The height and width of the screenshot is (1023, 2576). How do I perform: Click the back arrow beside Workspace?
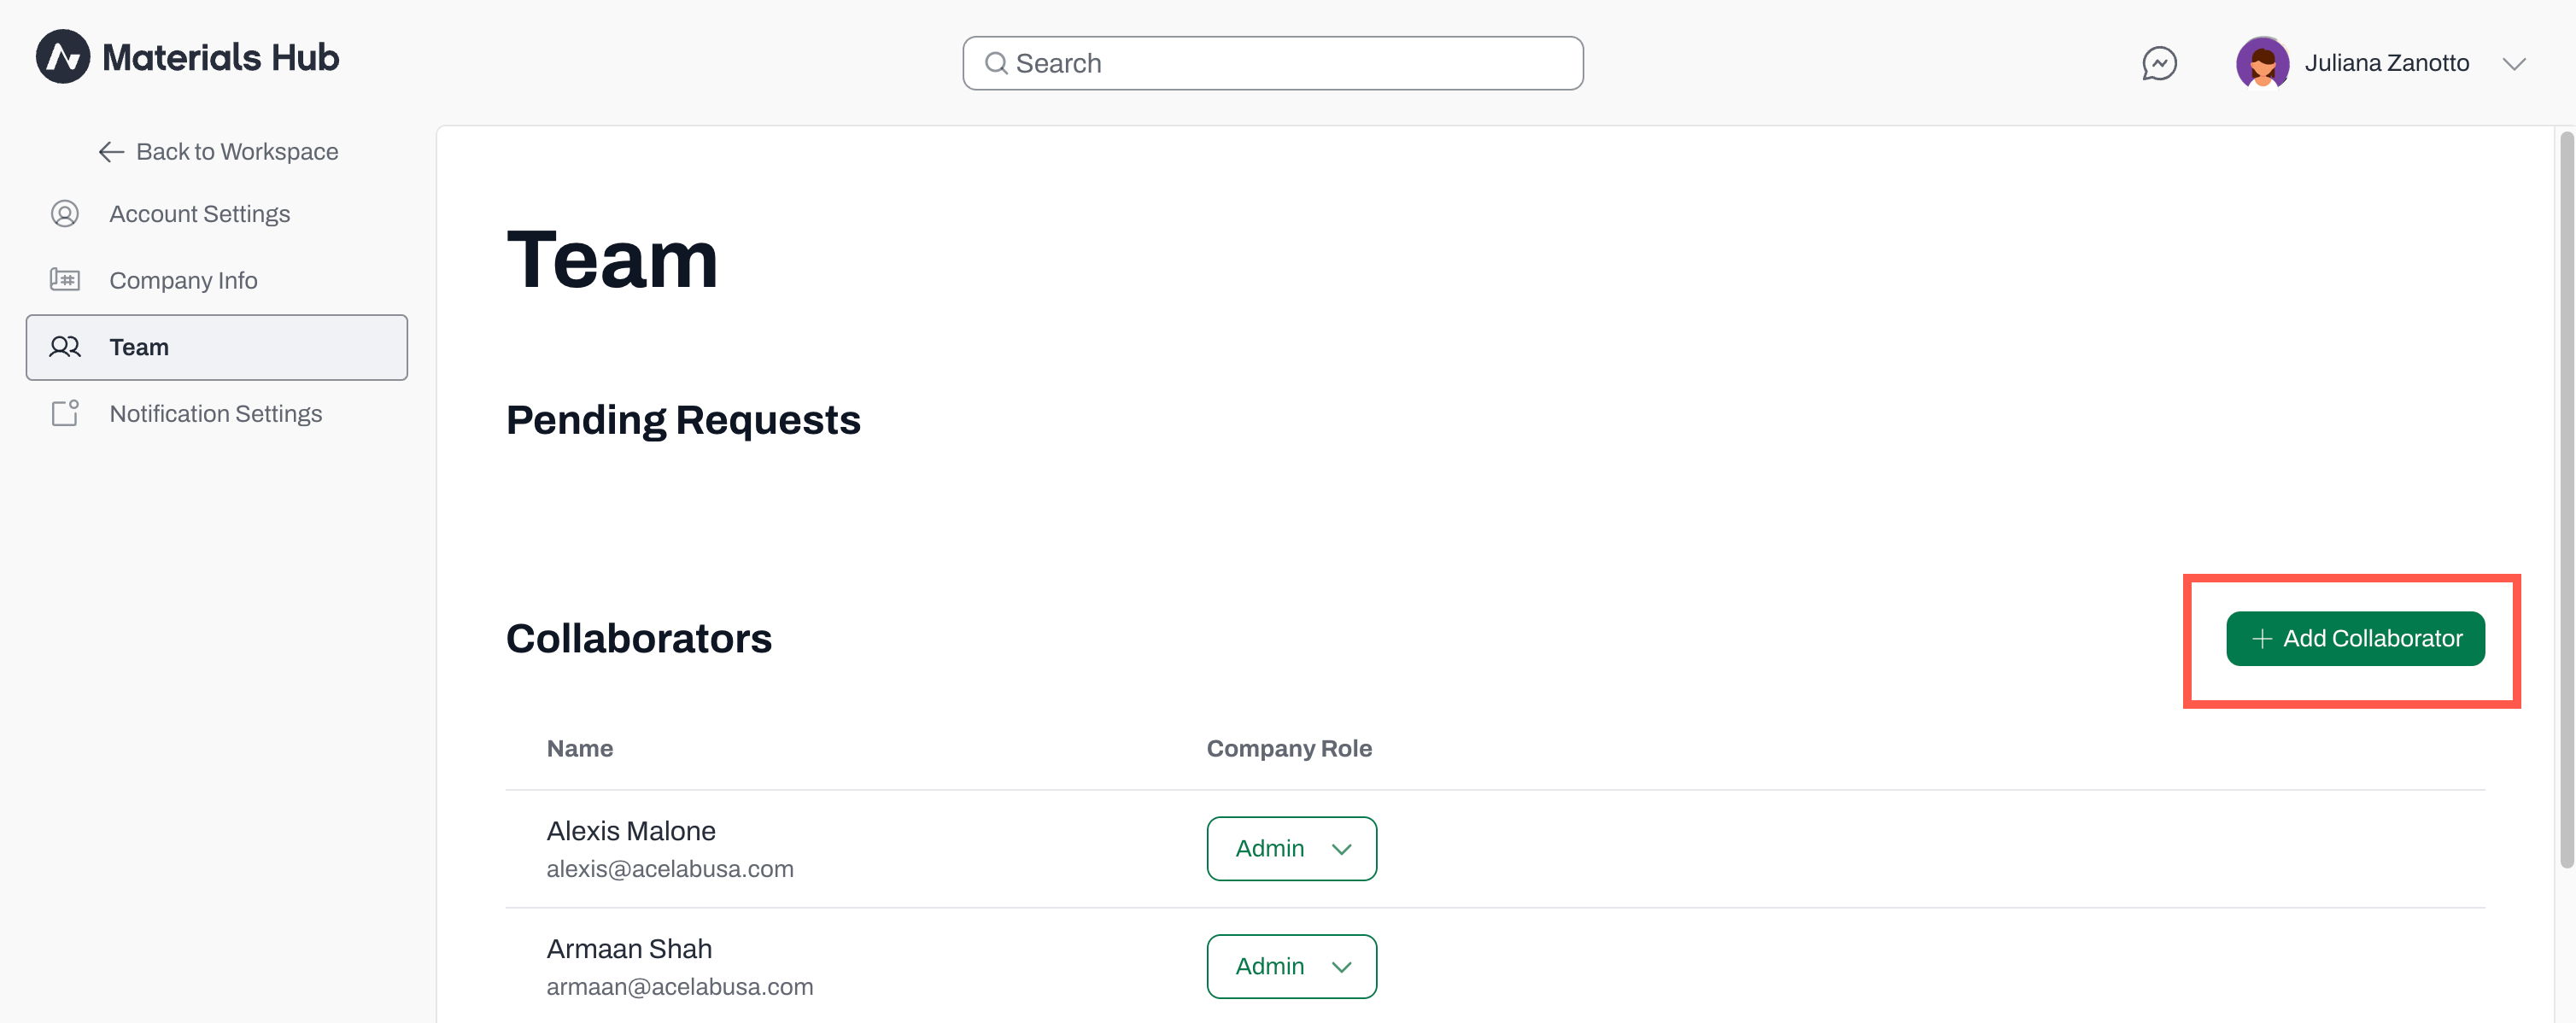(111, 152)
